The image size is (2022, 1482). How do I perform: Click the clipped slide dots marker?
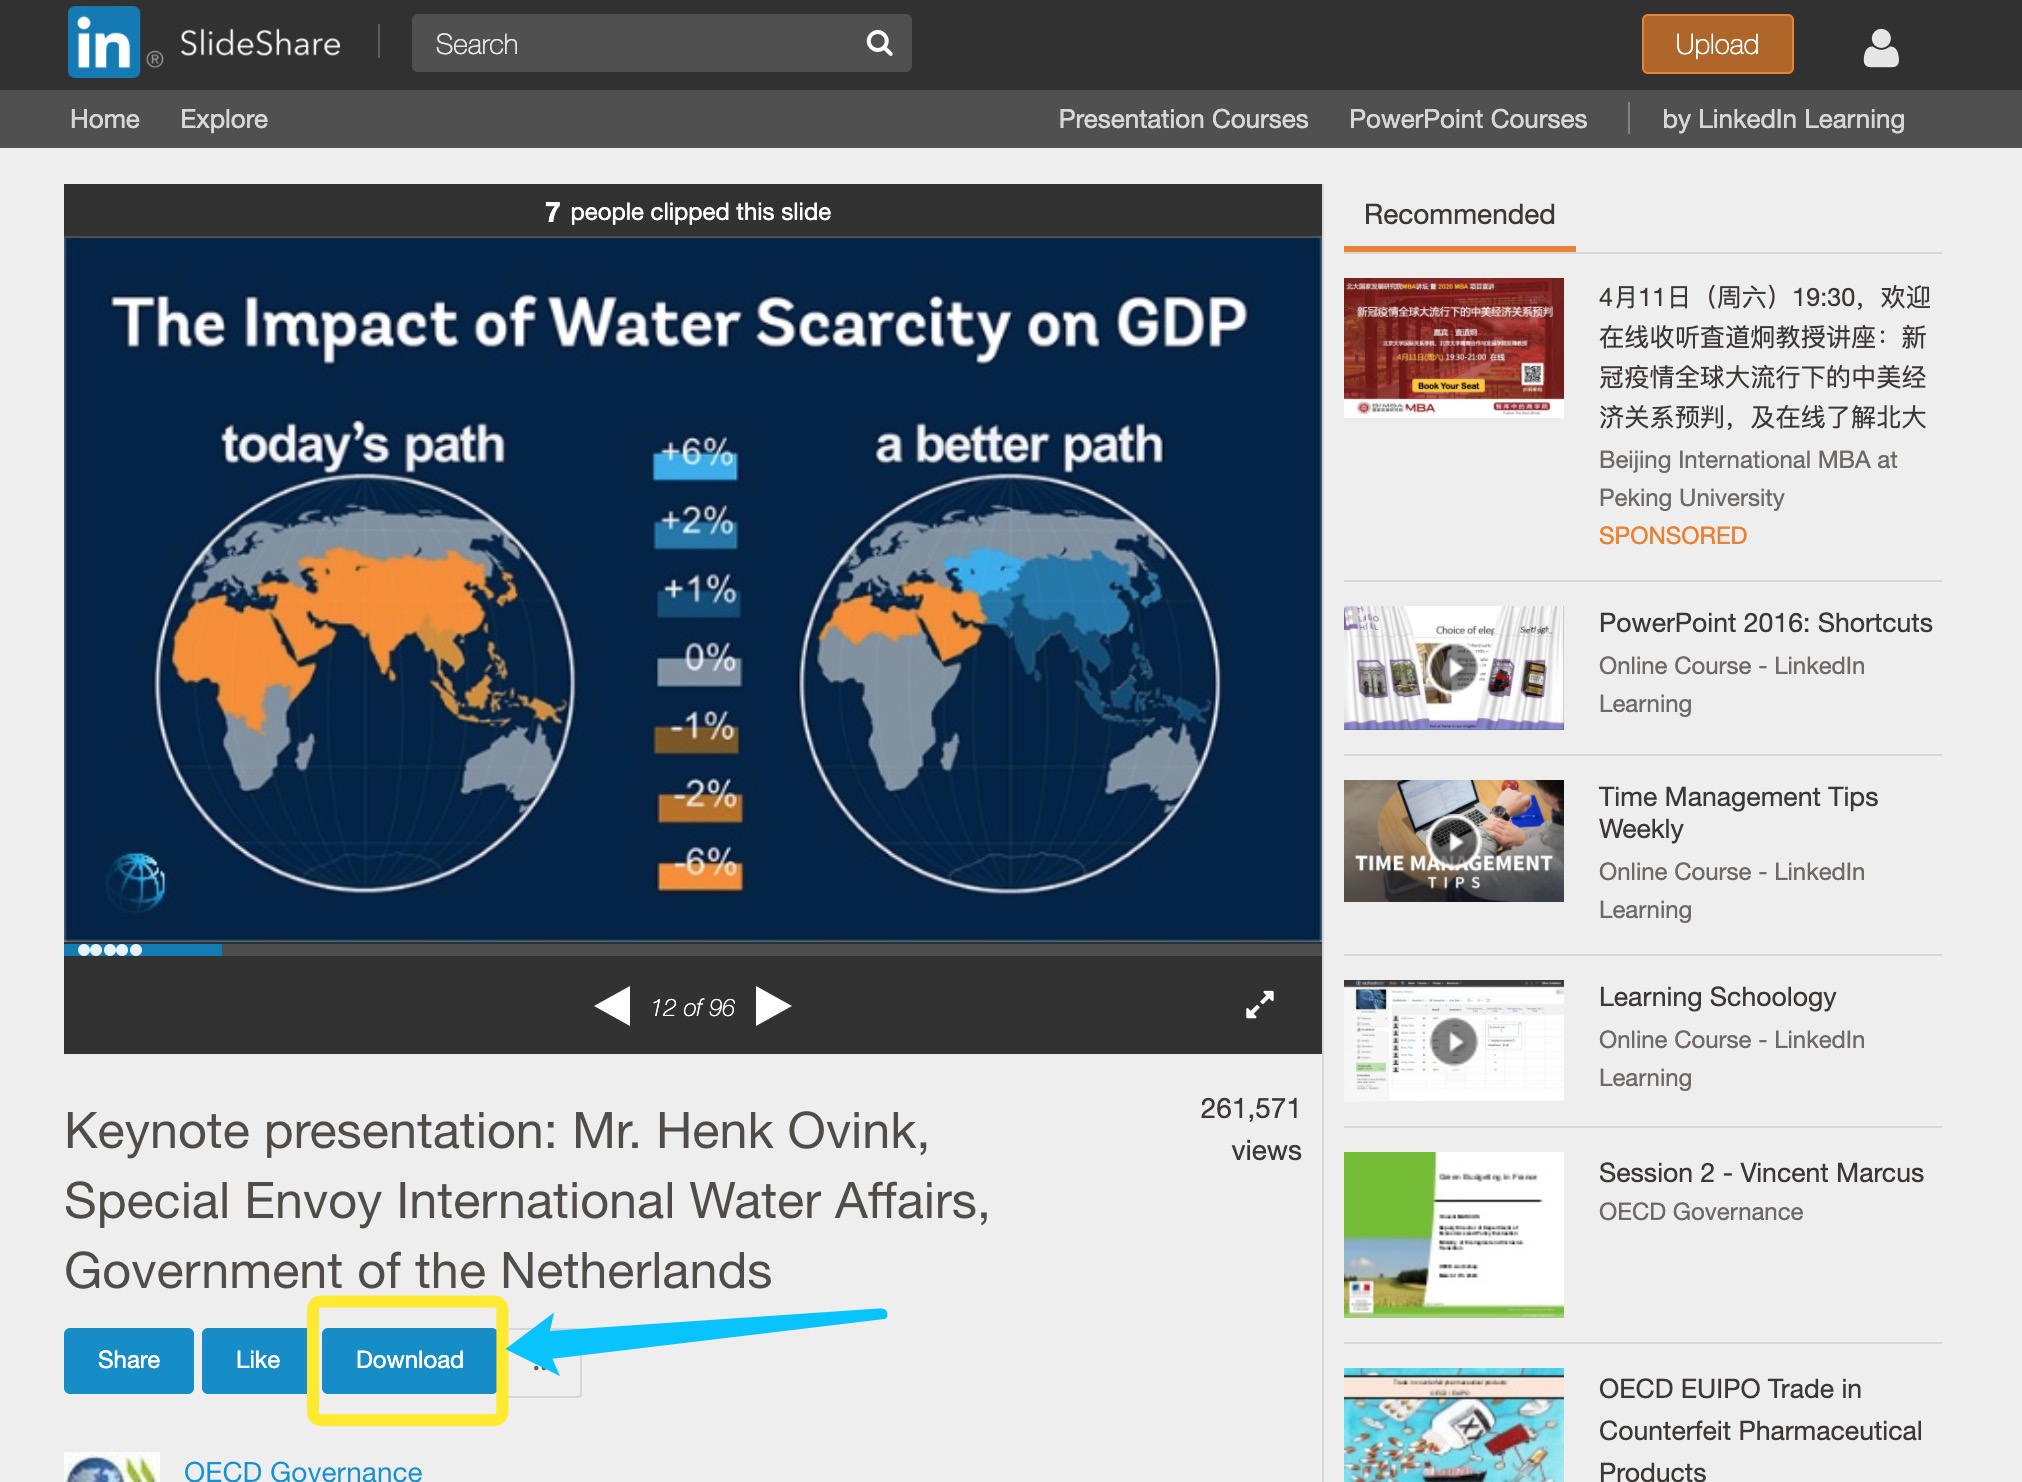(110, 950)
